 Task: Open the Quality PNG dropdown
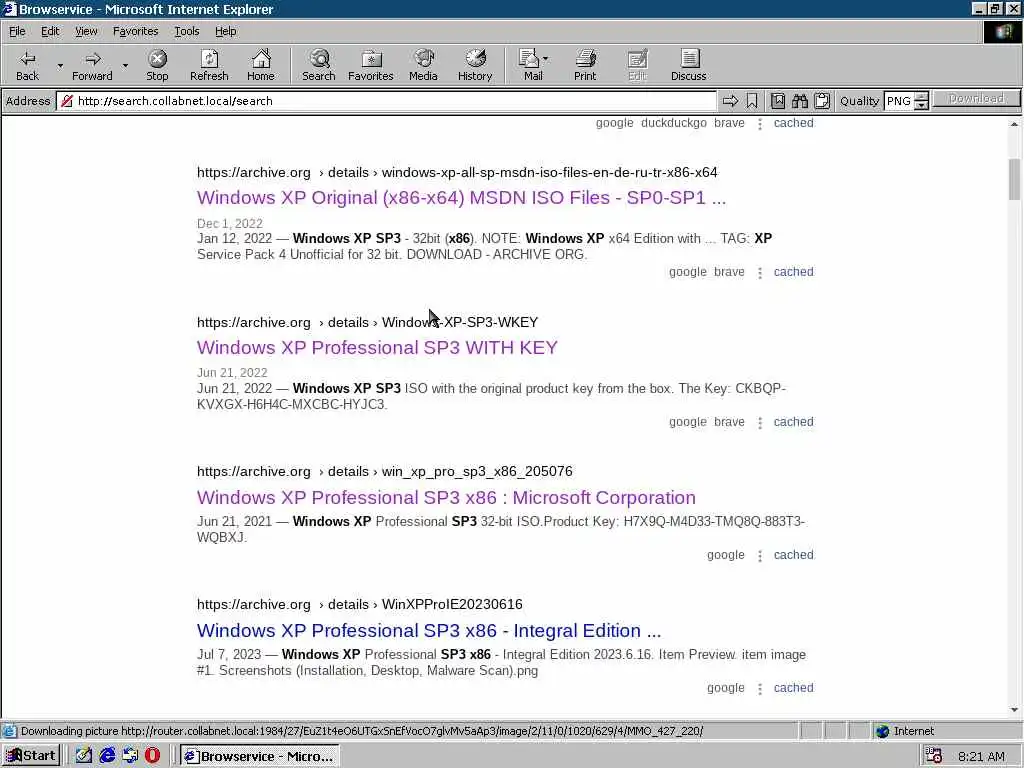pos(921,101)
